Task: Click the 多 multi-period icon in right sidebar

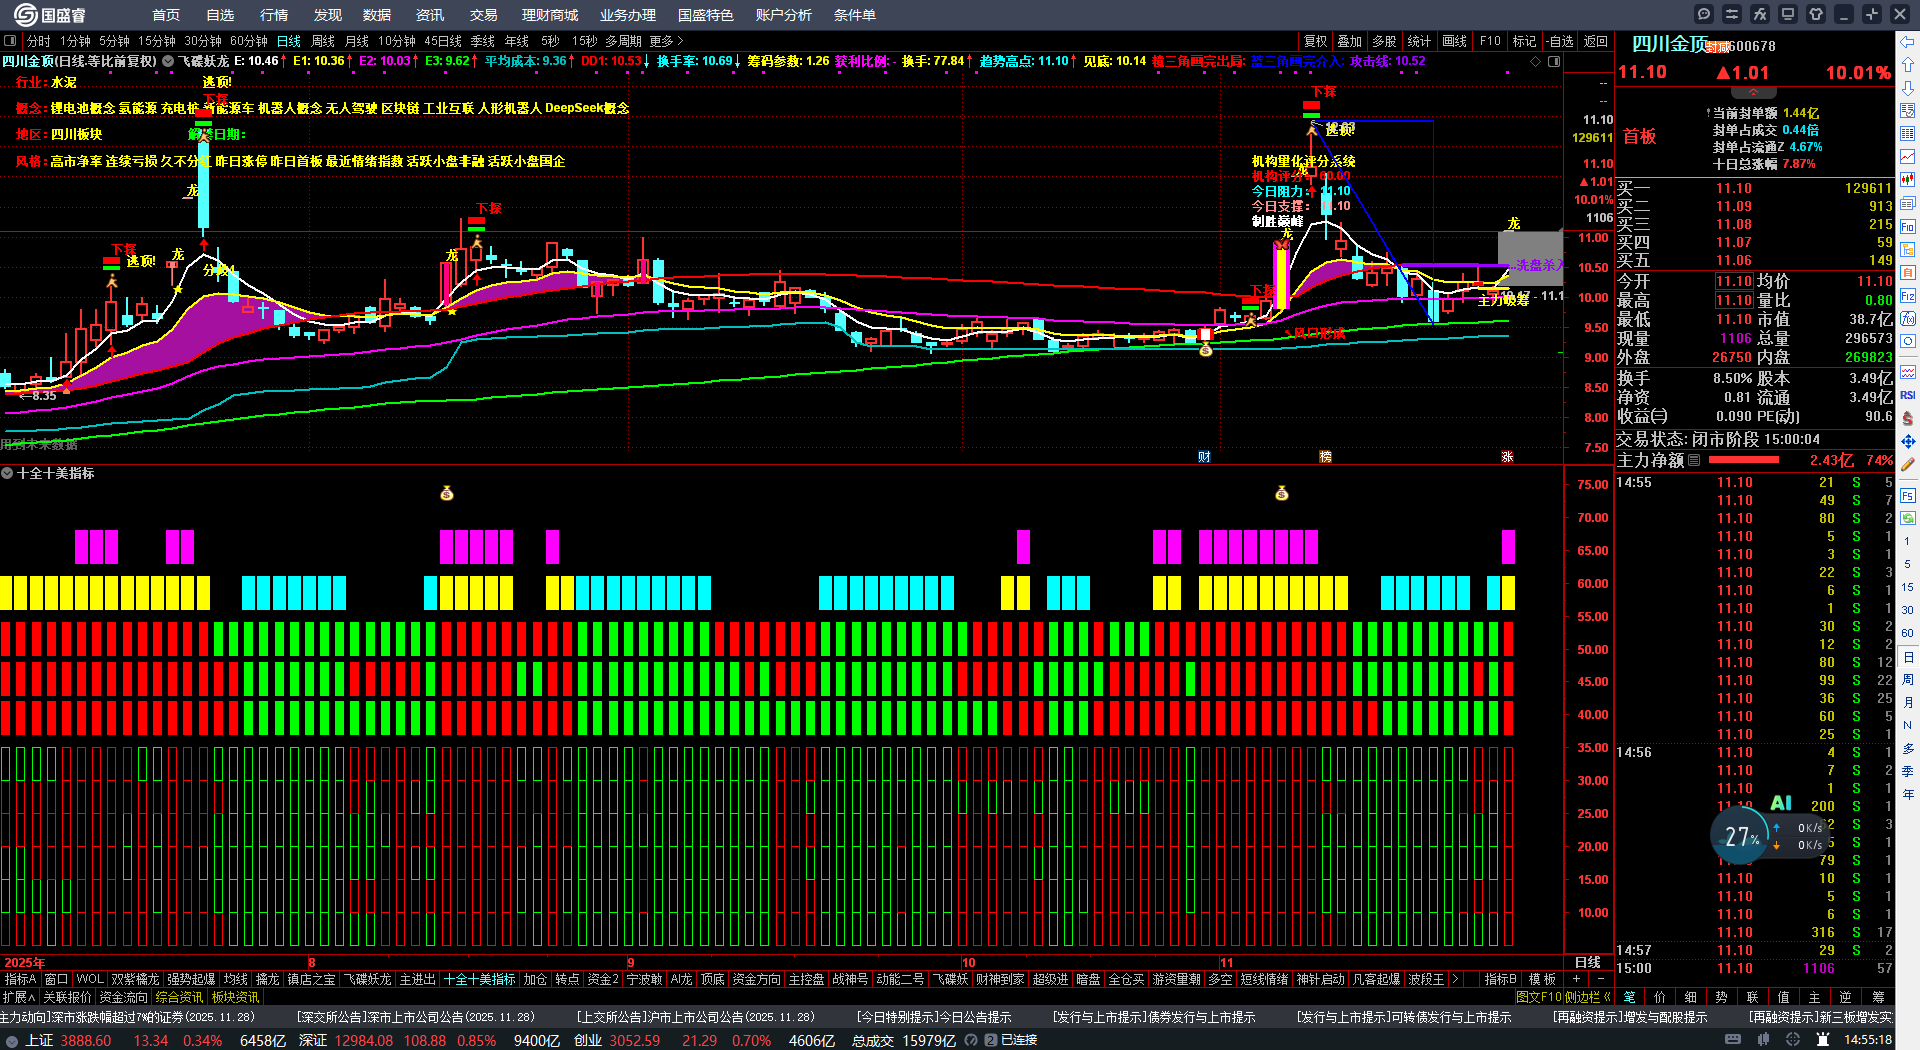Action: 1908,748
